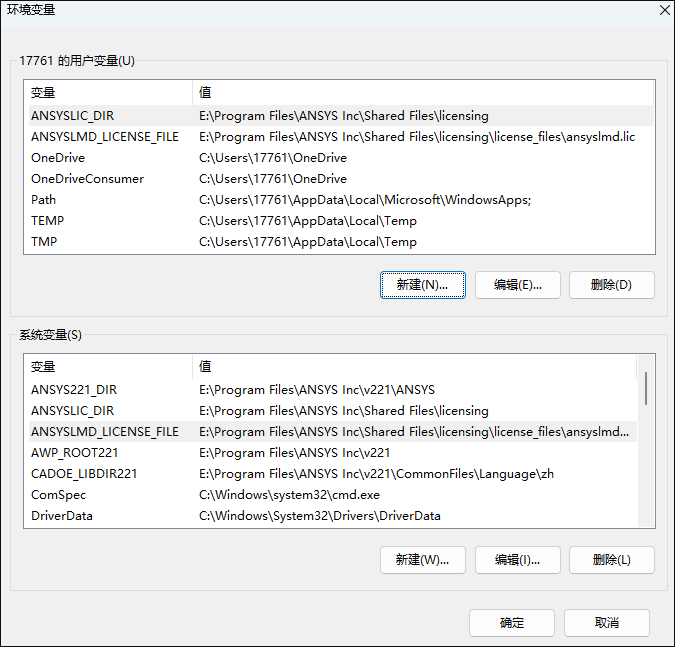Click the system variables list scrollbar

[x=646, y=441]
